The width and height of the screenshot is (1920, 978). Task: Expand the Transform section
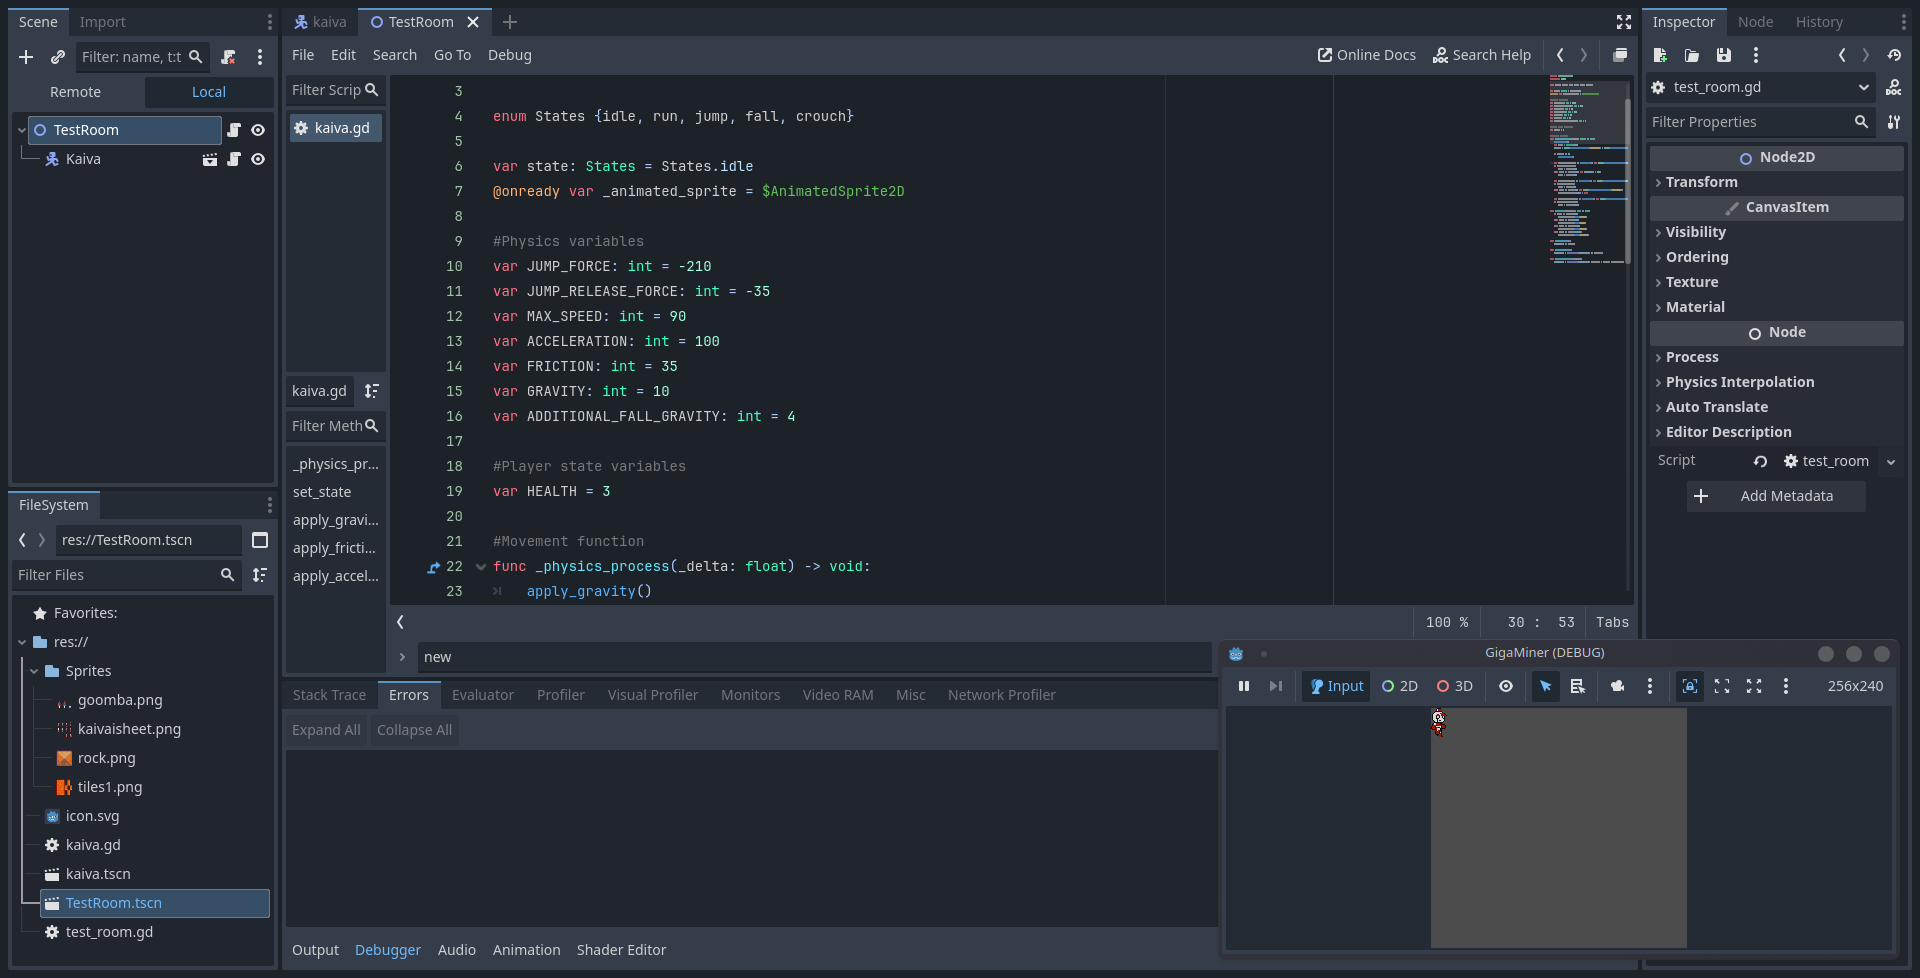tap(1777, 182)
